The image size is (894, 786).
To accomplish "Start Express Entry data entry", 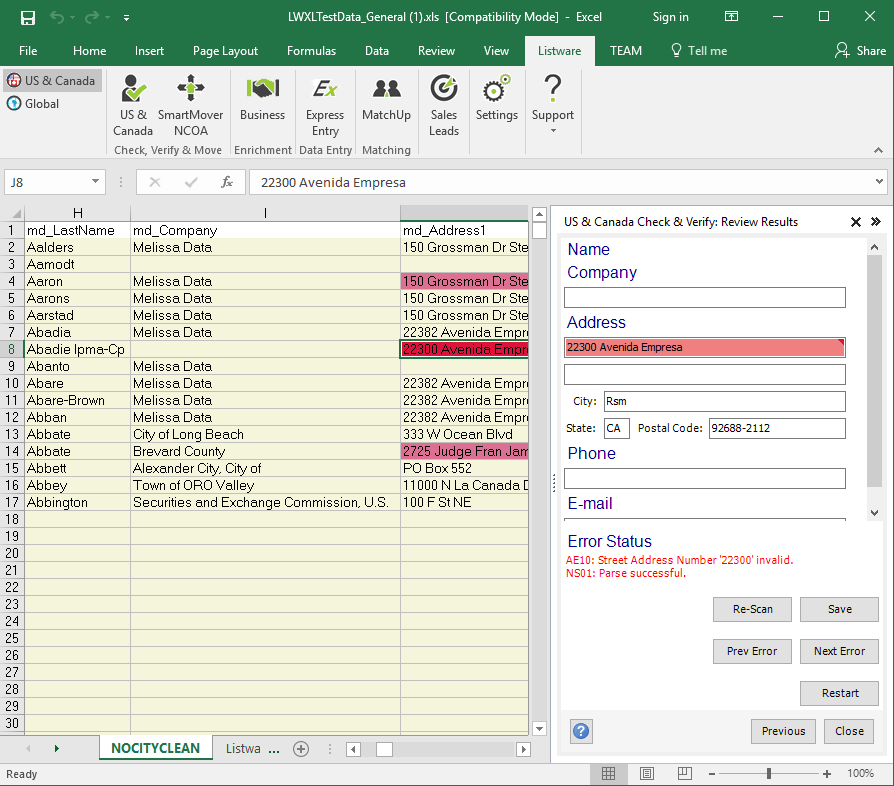I will point(325,105).
